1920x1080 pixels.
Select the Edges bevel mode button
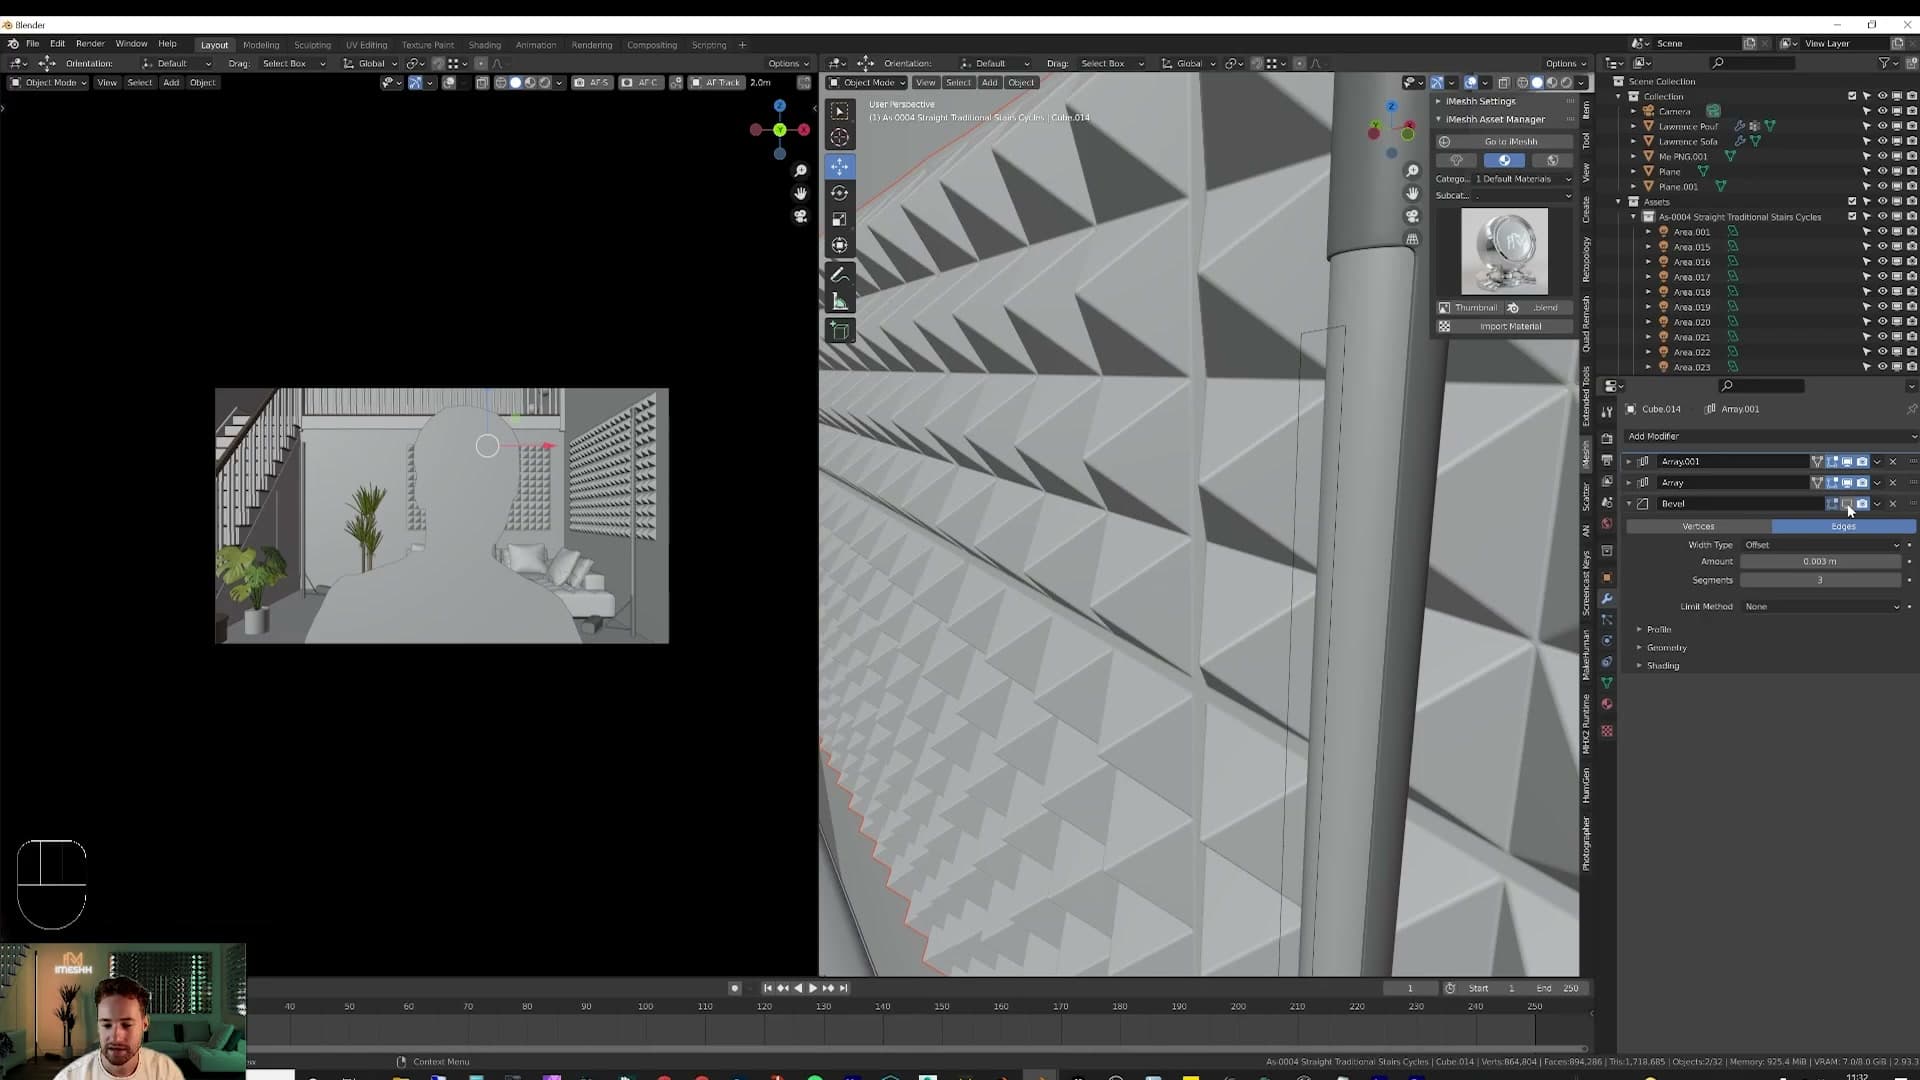click(x=1843, y=526)
